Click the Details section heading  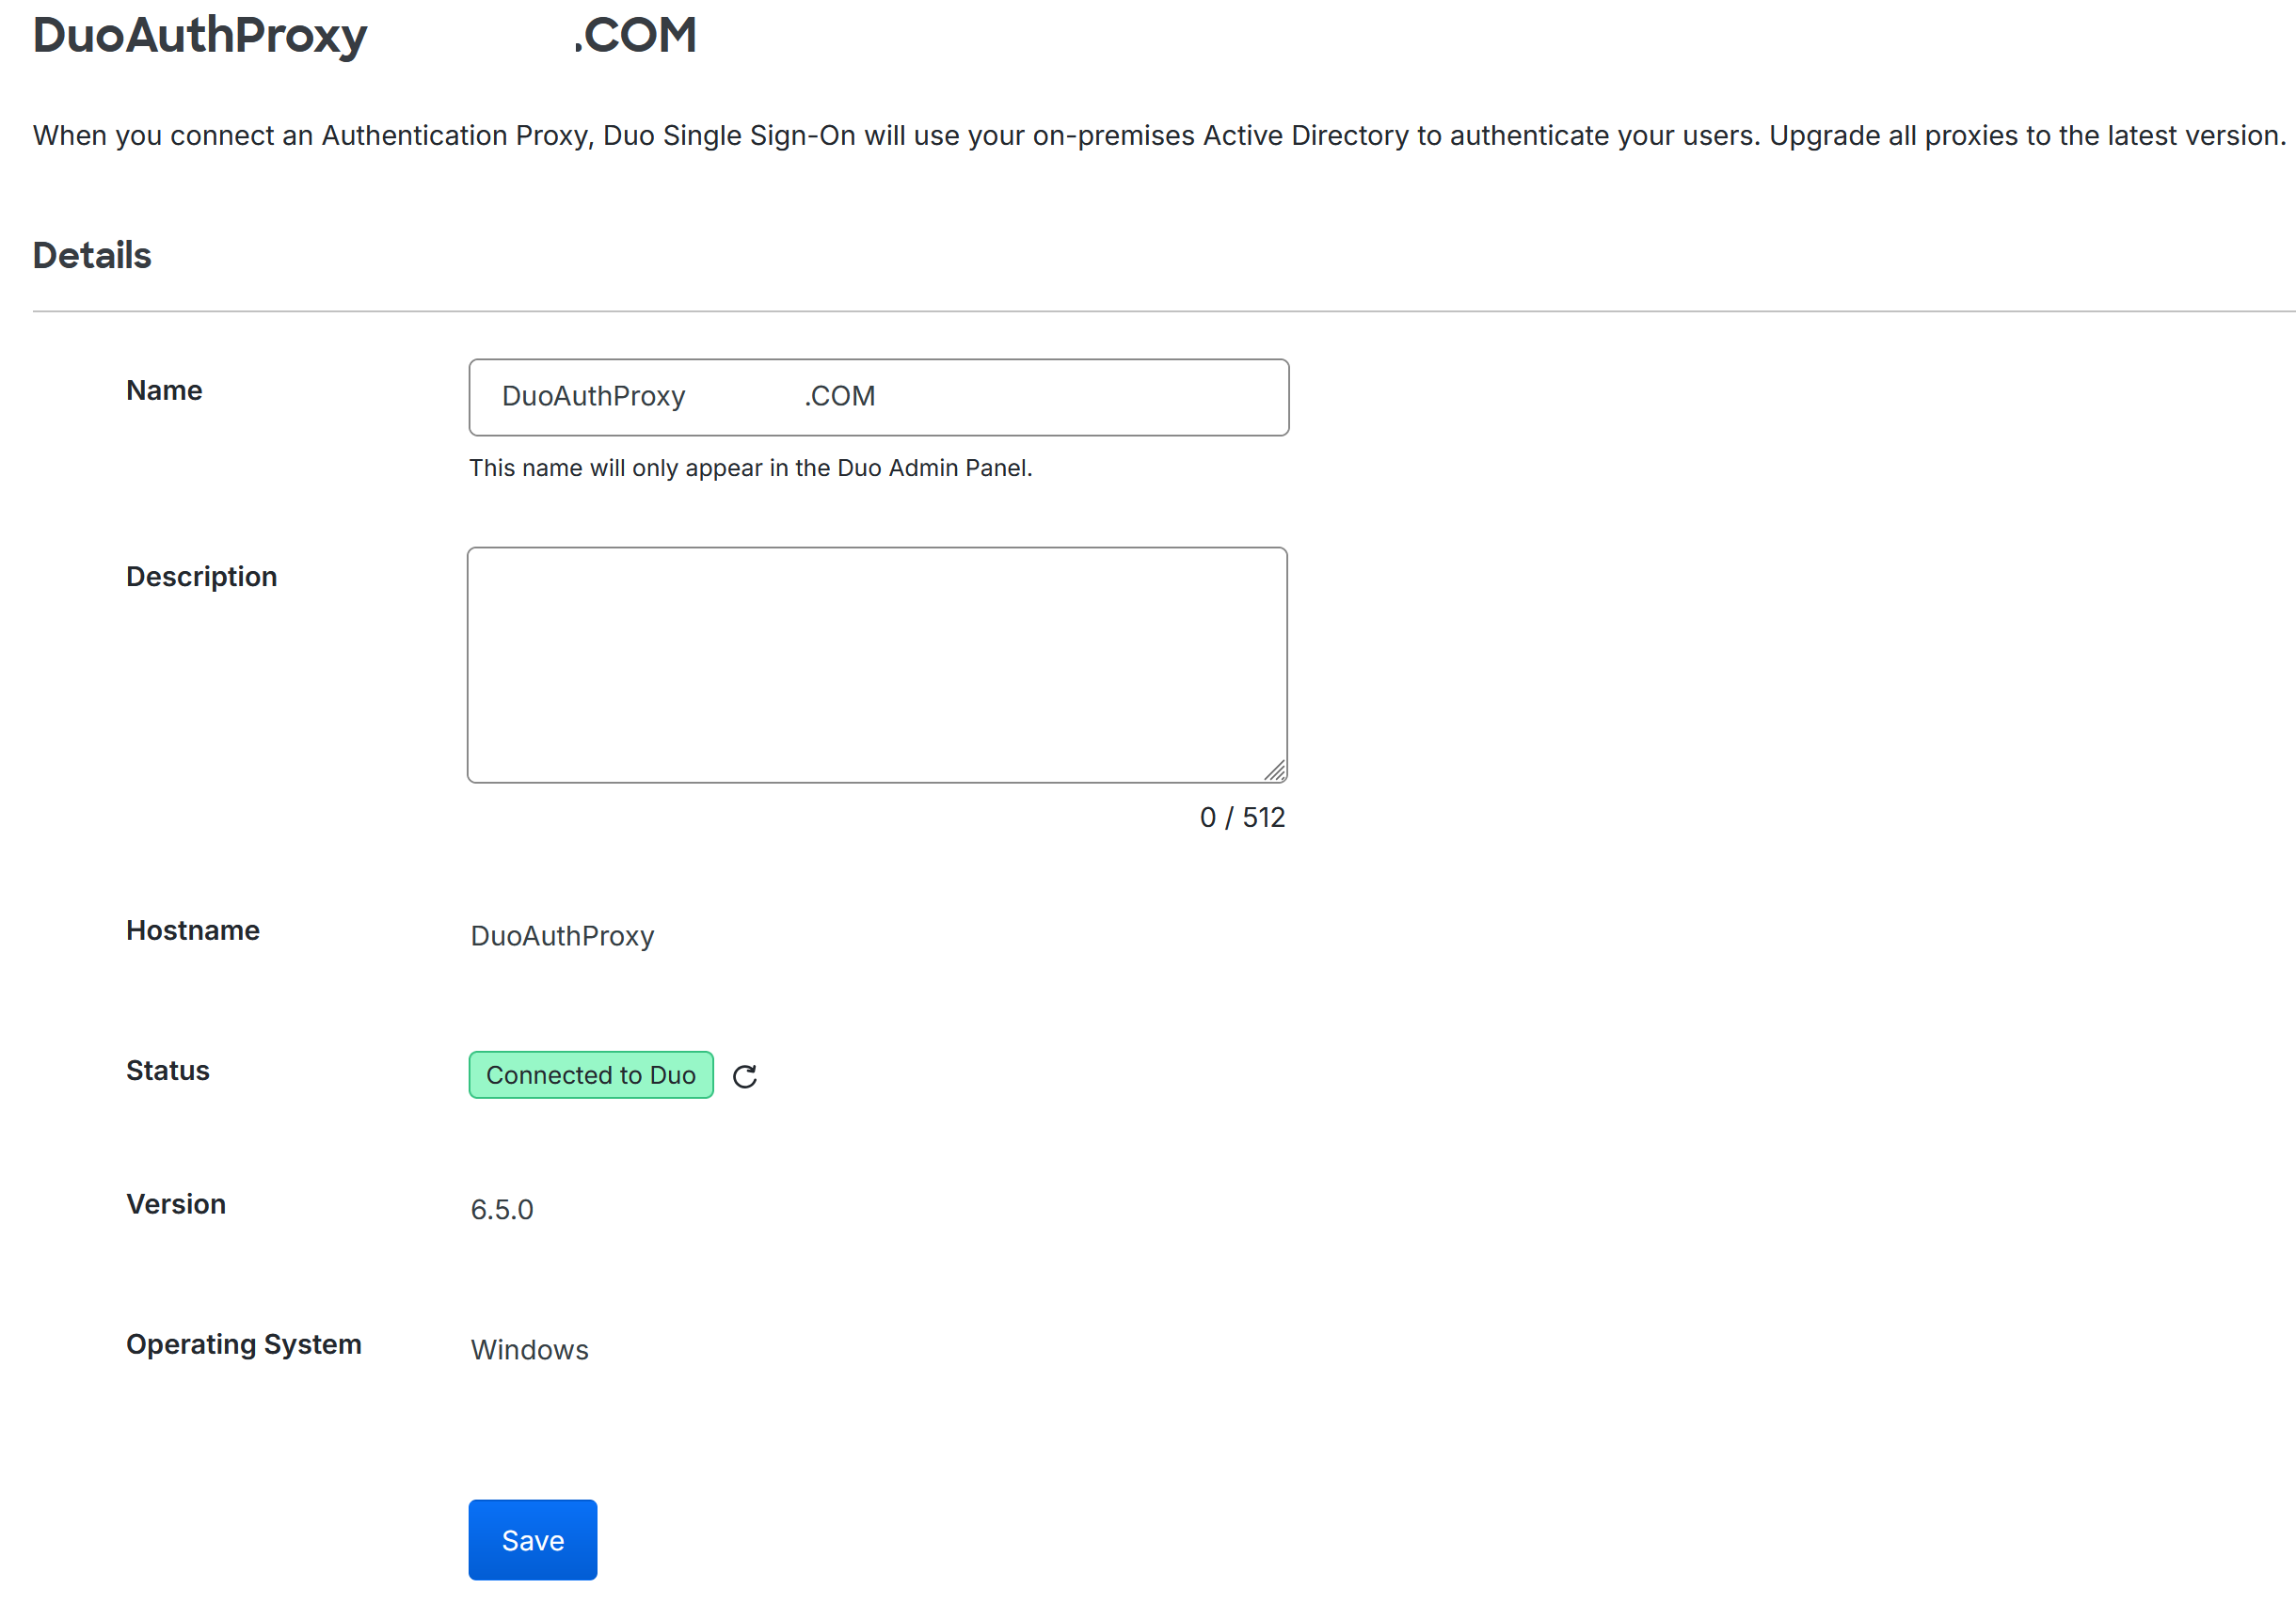coord(91,256)
